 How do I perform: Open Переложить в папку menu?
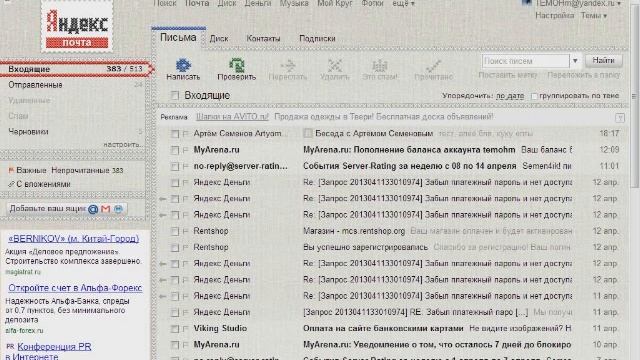coord(584,75)
